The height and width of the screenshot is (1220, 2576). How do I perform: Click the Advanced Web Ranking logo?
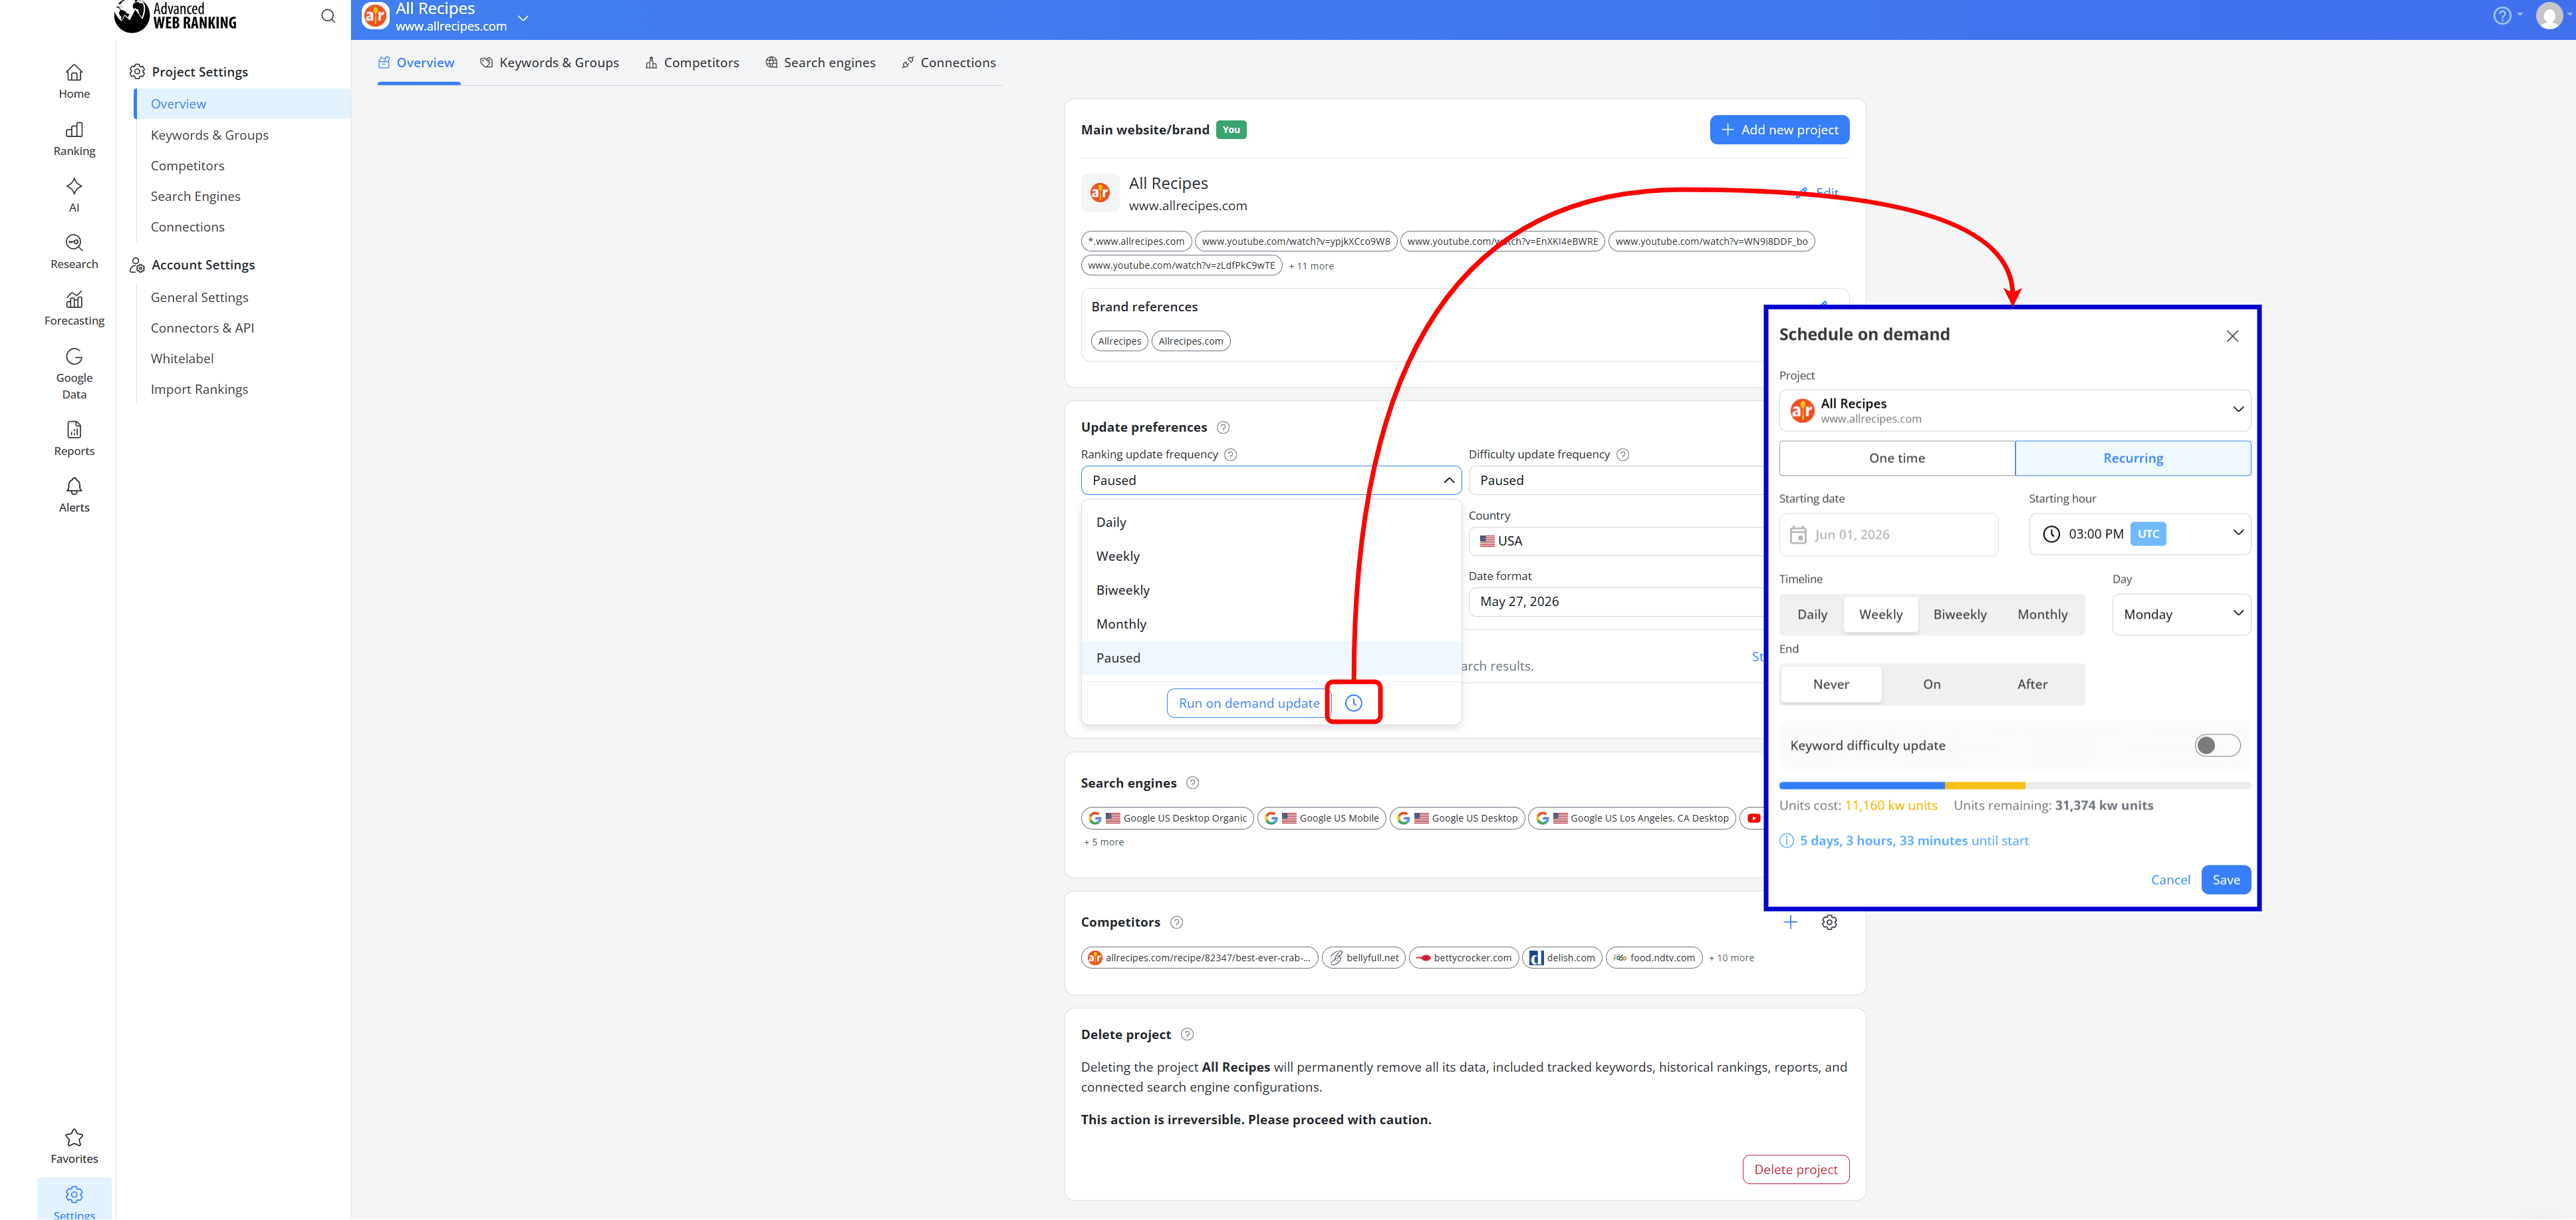tap(176, 16)
